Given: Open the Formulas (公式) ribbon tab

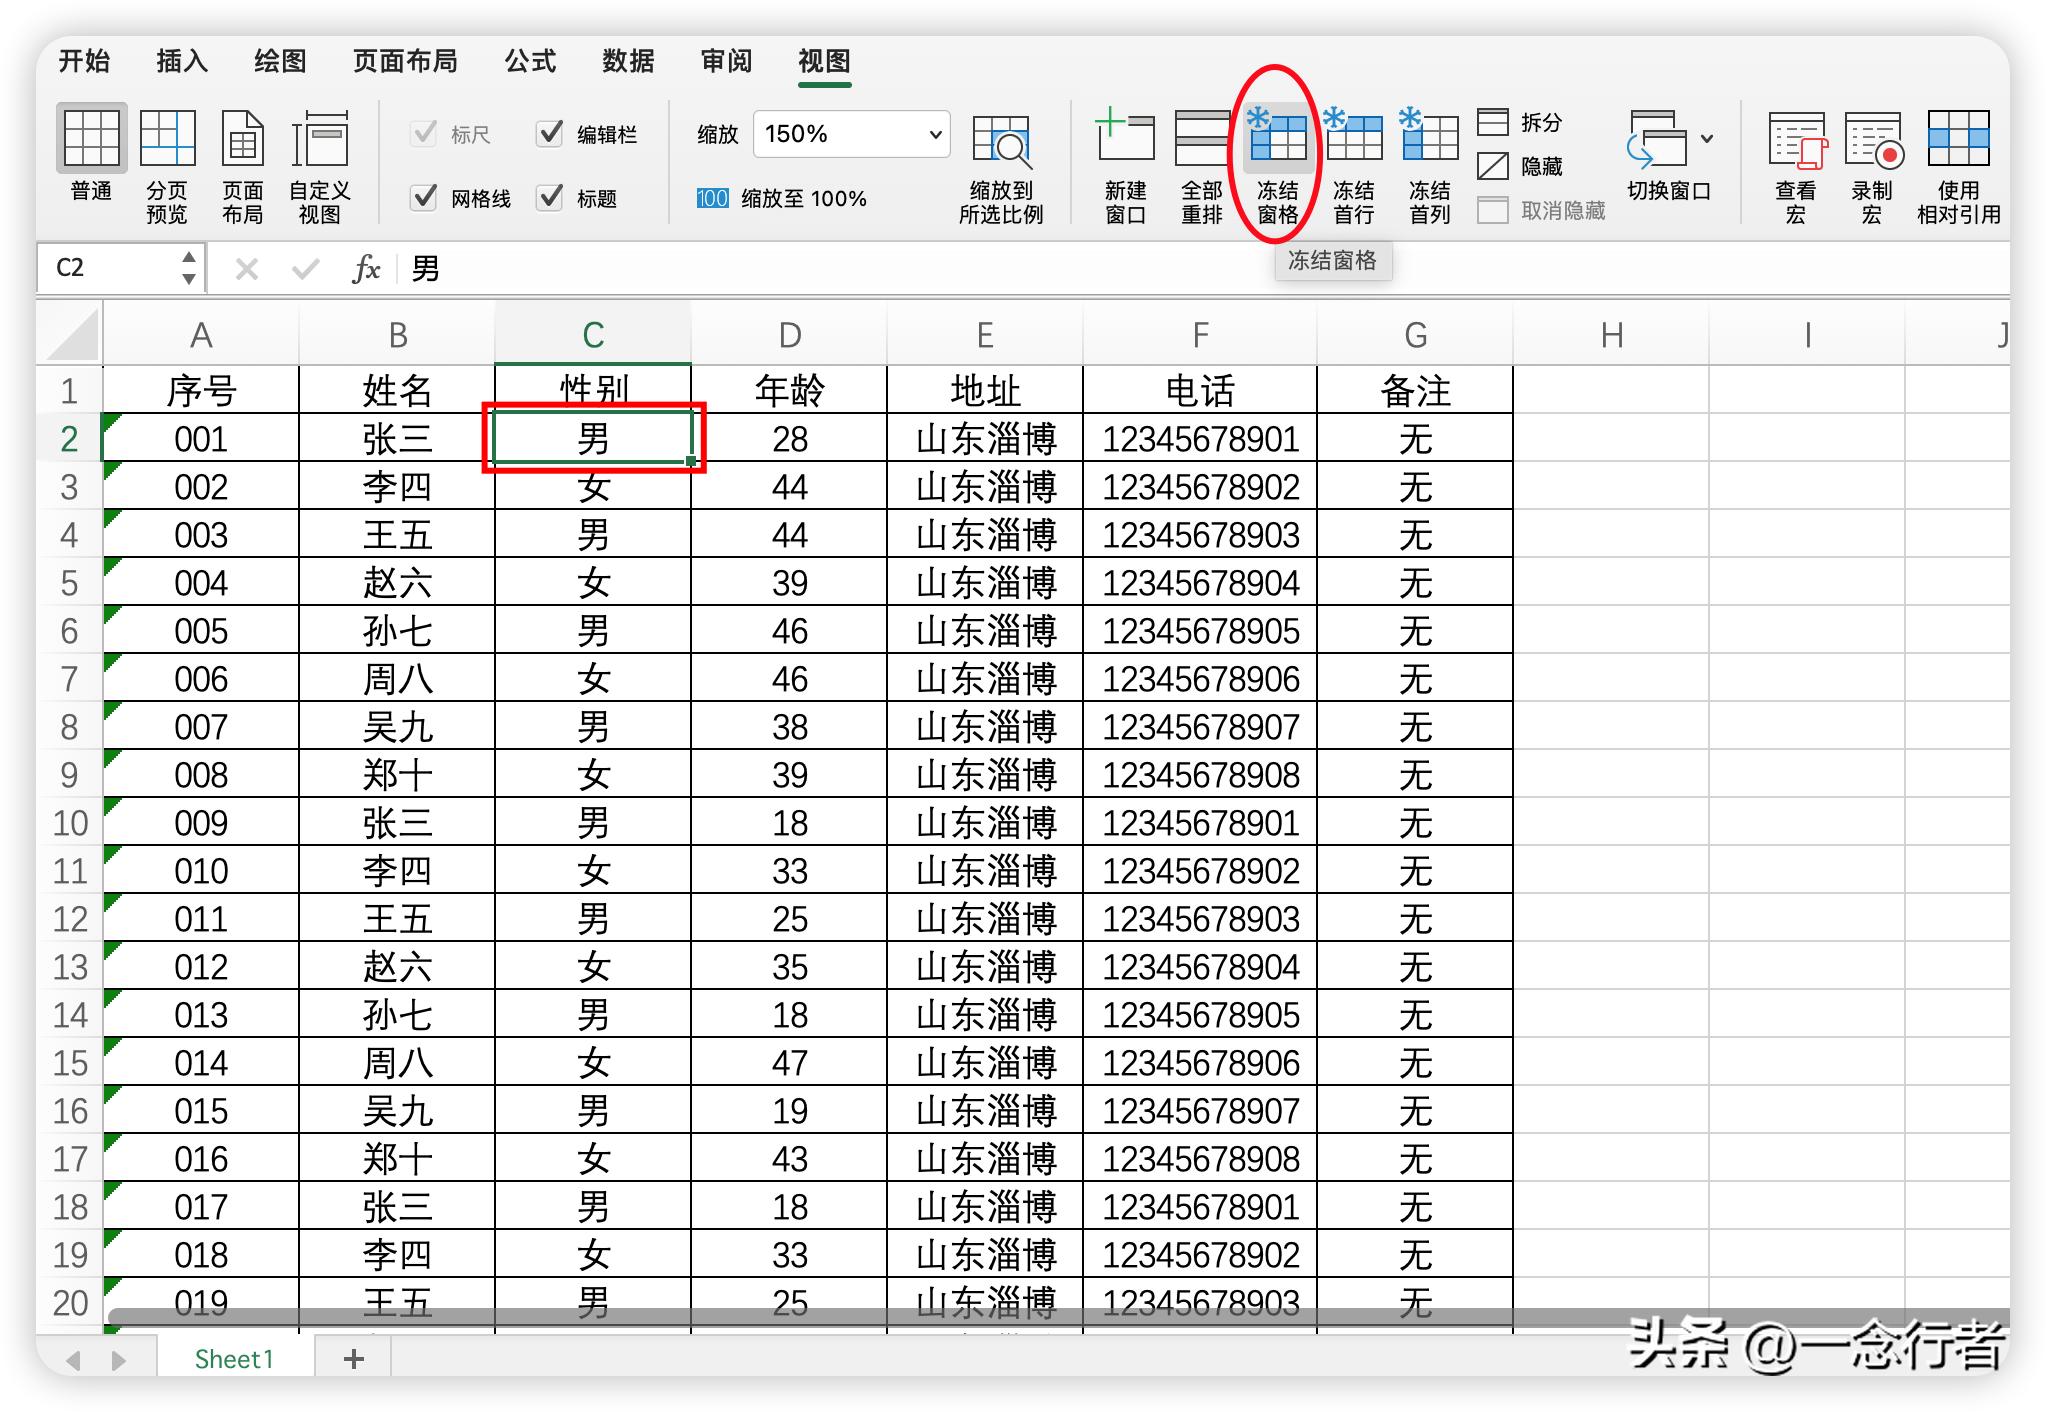Looking at the screenshot, I should click(529, 62).
